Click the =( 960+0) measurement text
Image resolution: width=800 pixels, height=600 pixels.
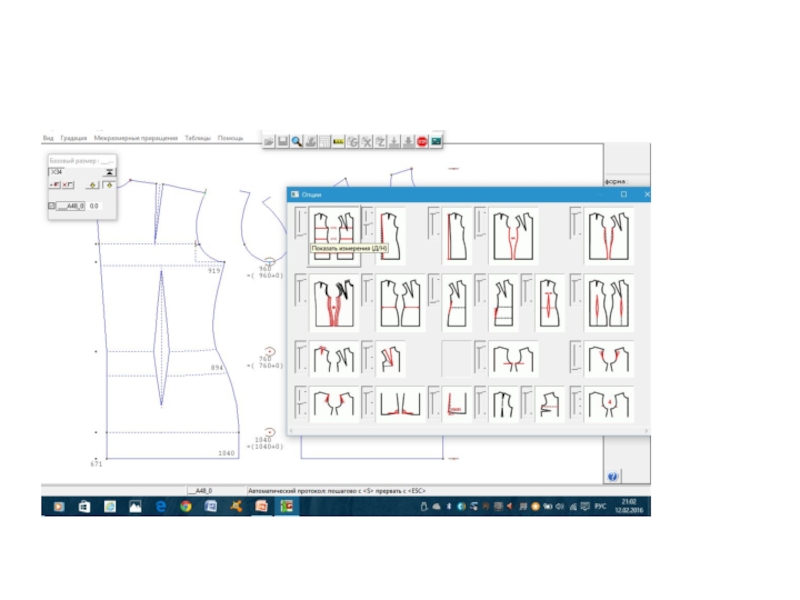pyautogui.click(x=265, y=276)
